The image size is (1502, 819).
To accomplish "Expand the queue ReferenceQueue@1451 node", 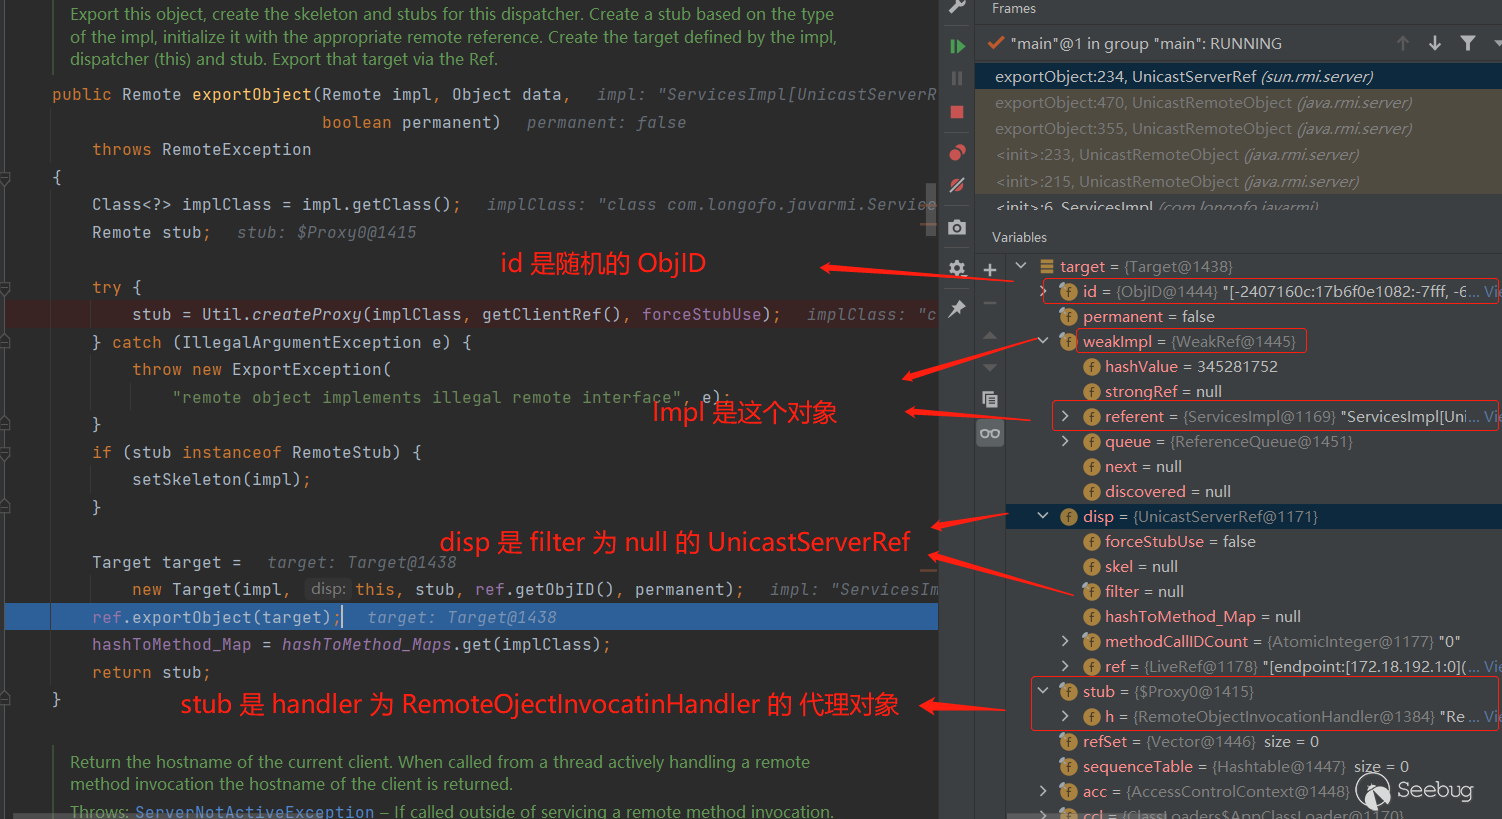I will pyautogui.click(x=1065, y=441).
